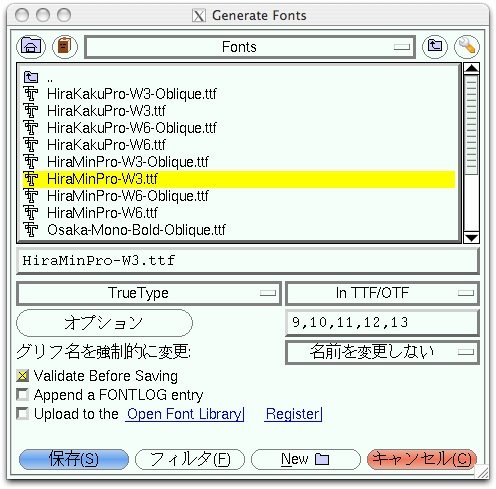The height and width of the screenshot is (489, 496).
Task: Go to the home folder icon
Action: tap(31, 46)
